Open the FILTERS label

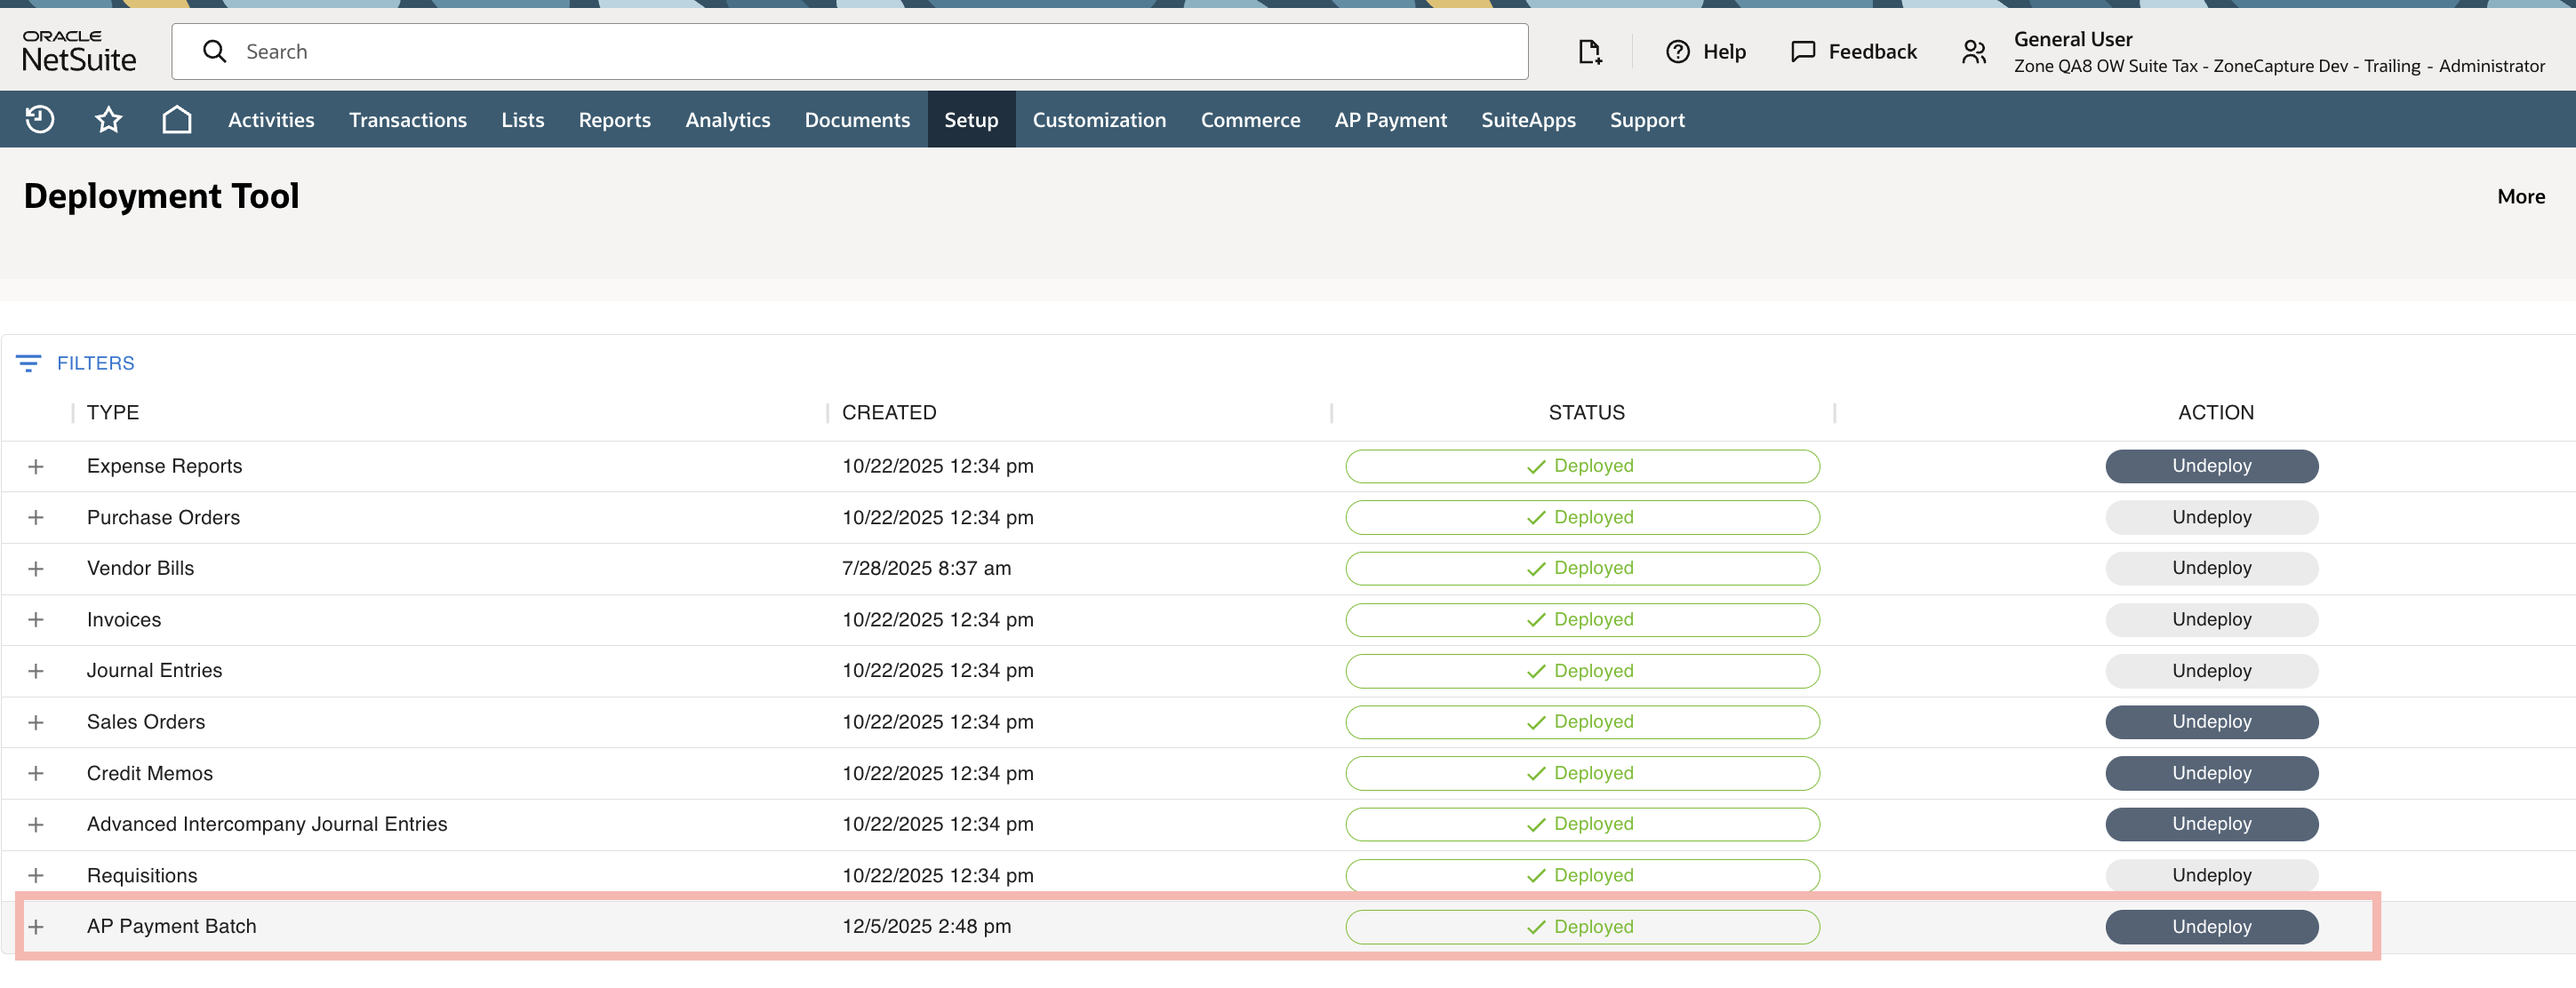pos(95,363)
